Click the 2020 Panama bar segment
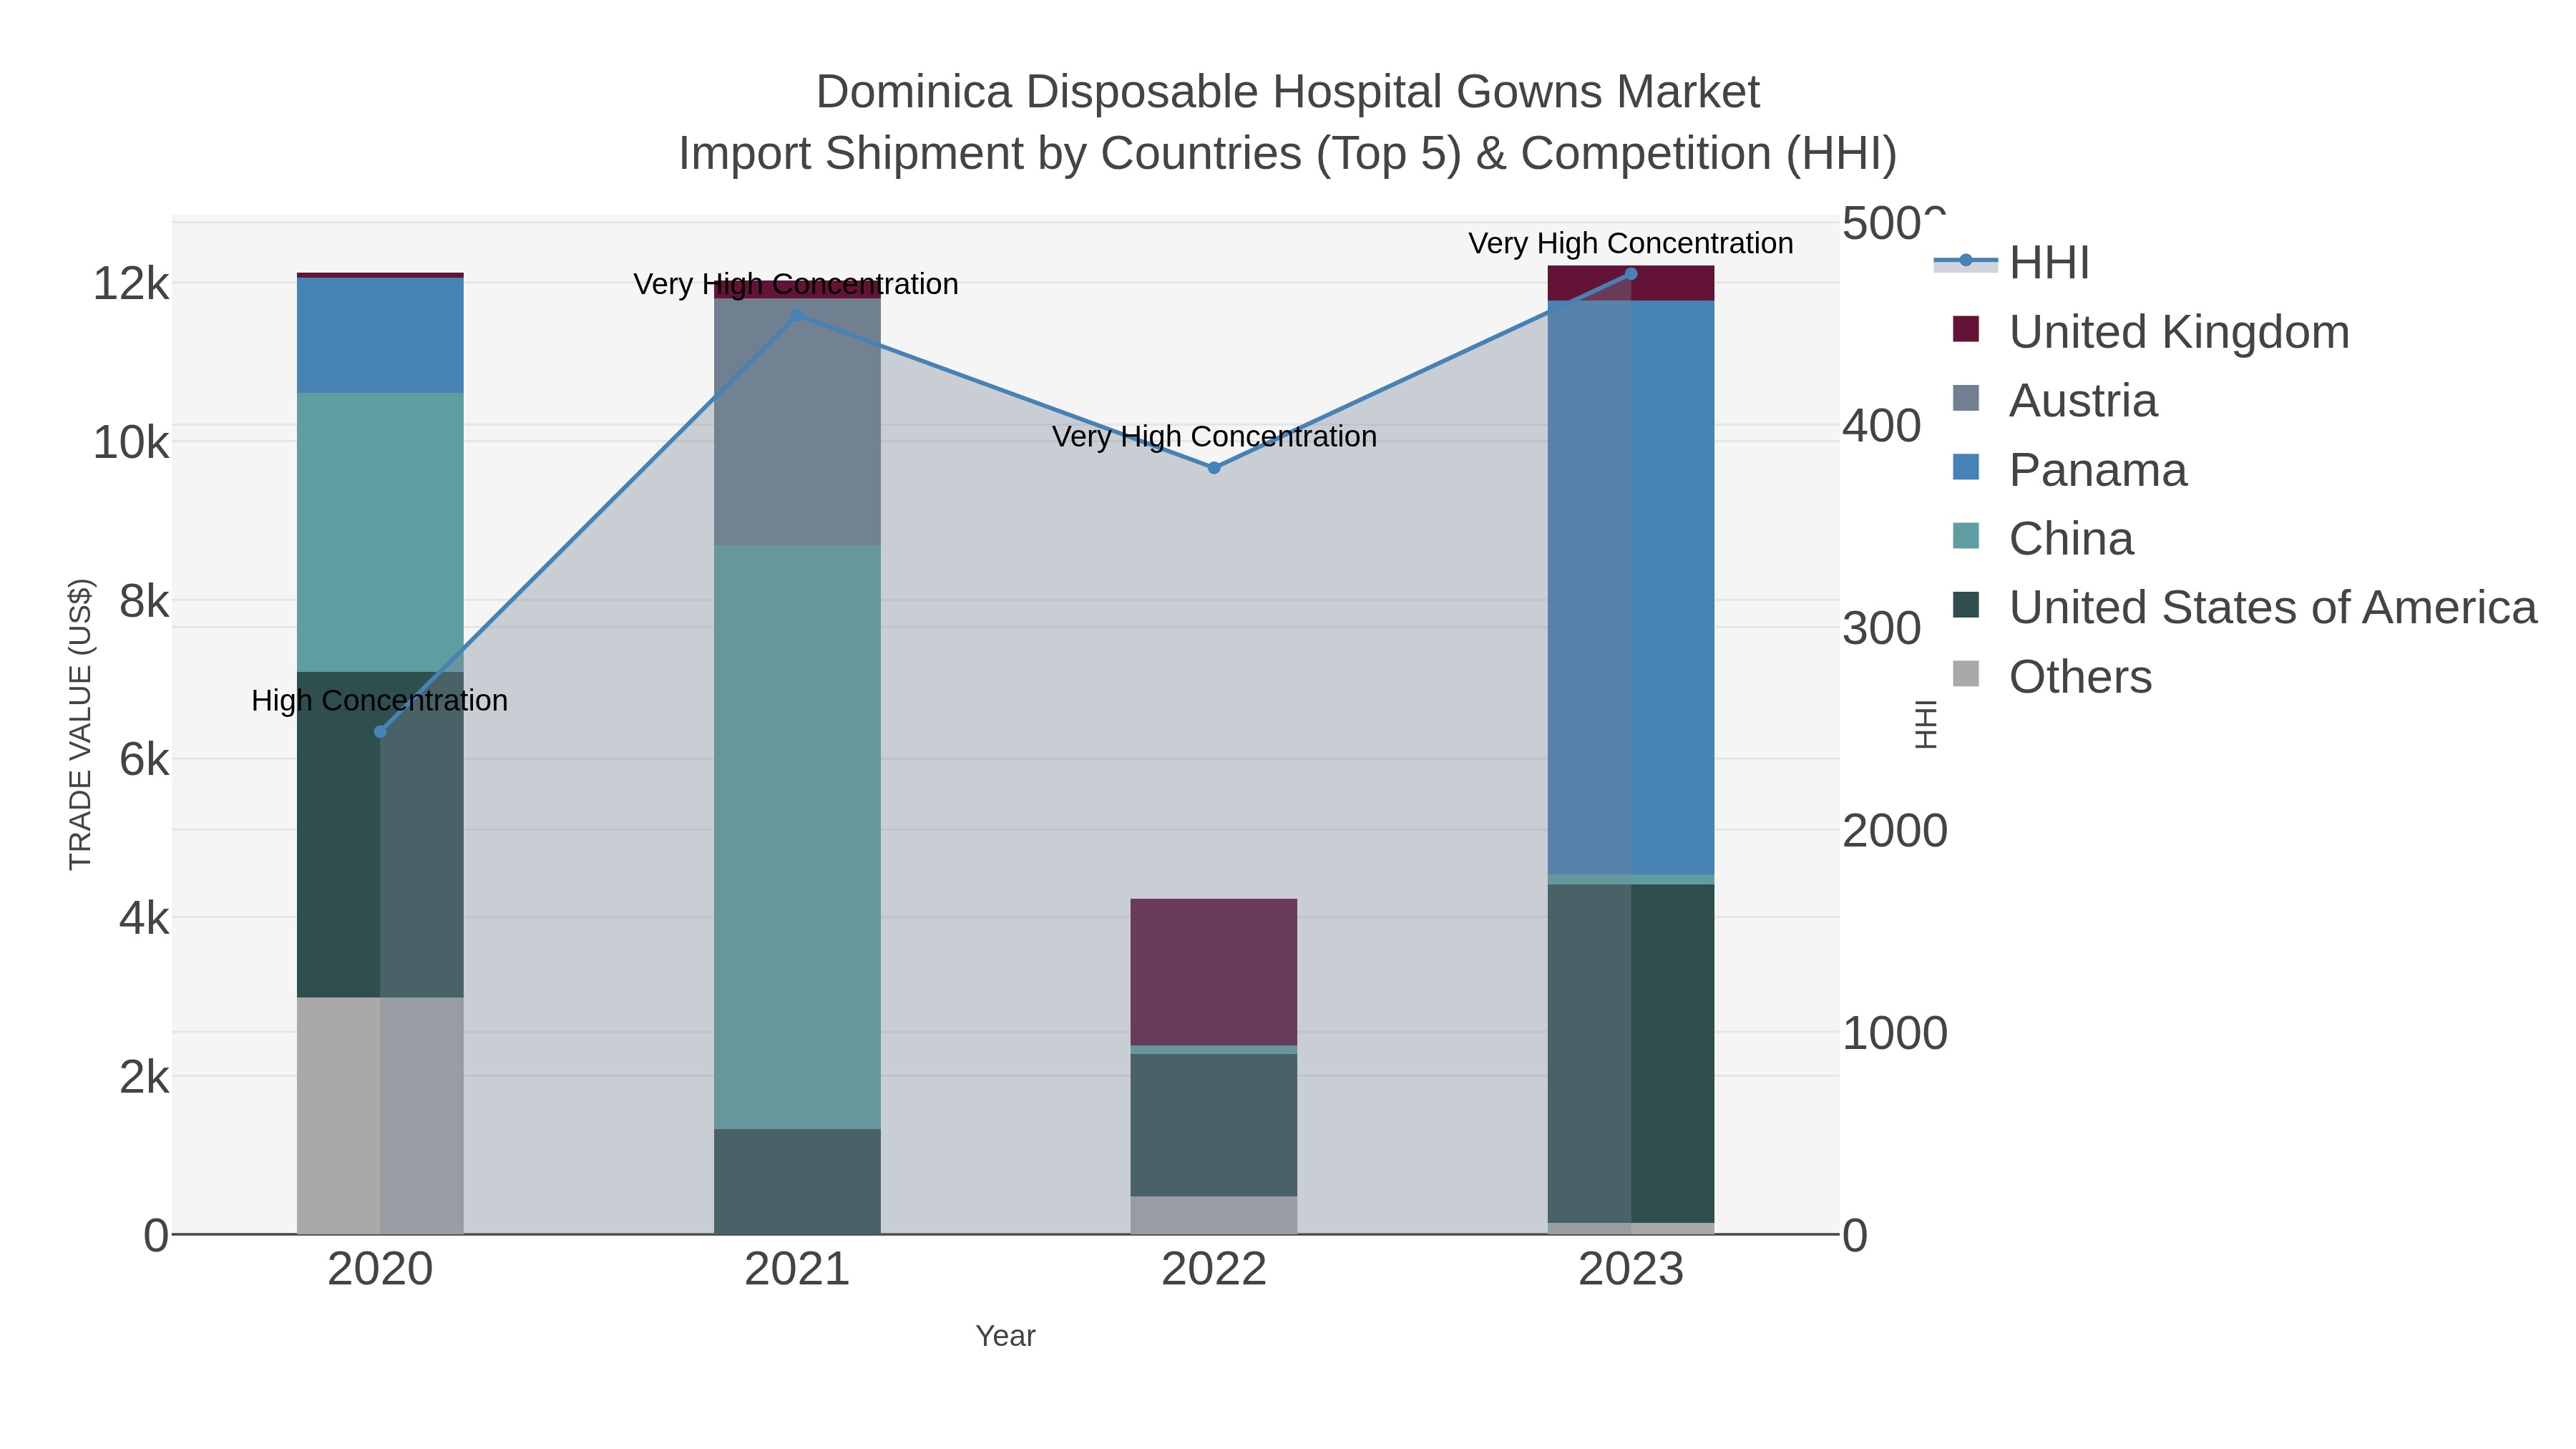 point(380,336)
